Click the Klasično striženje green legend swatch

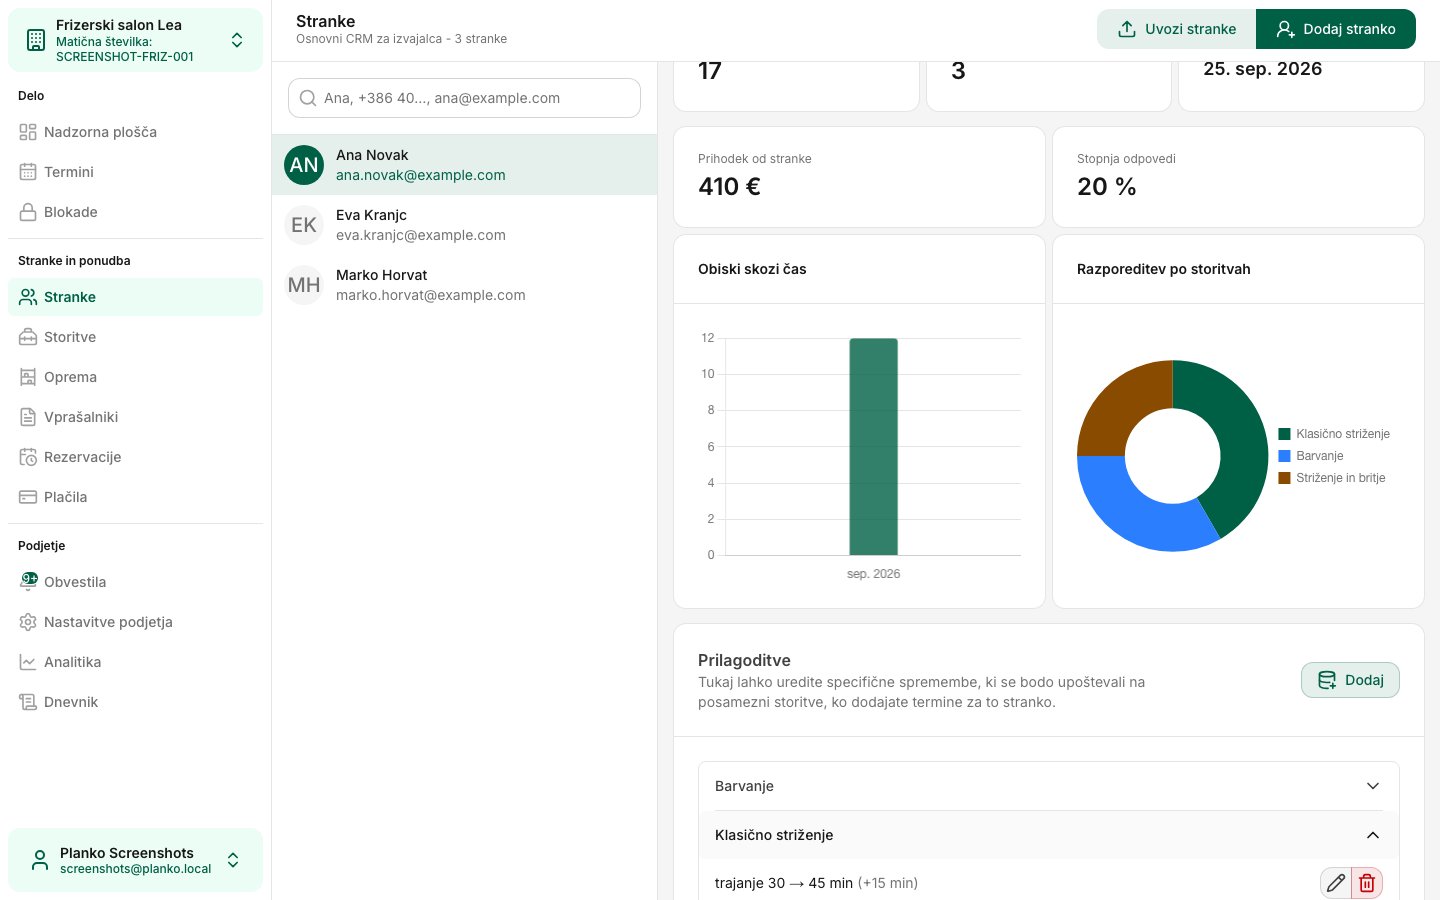(1285, 434)
